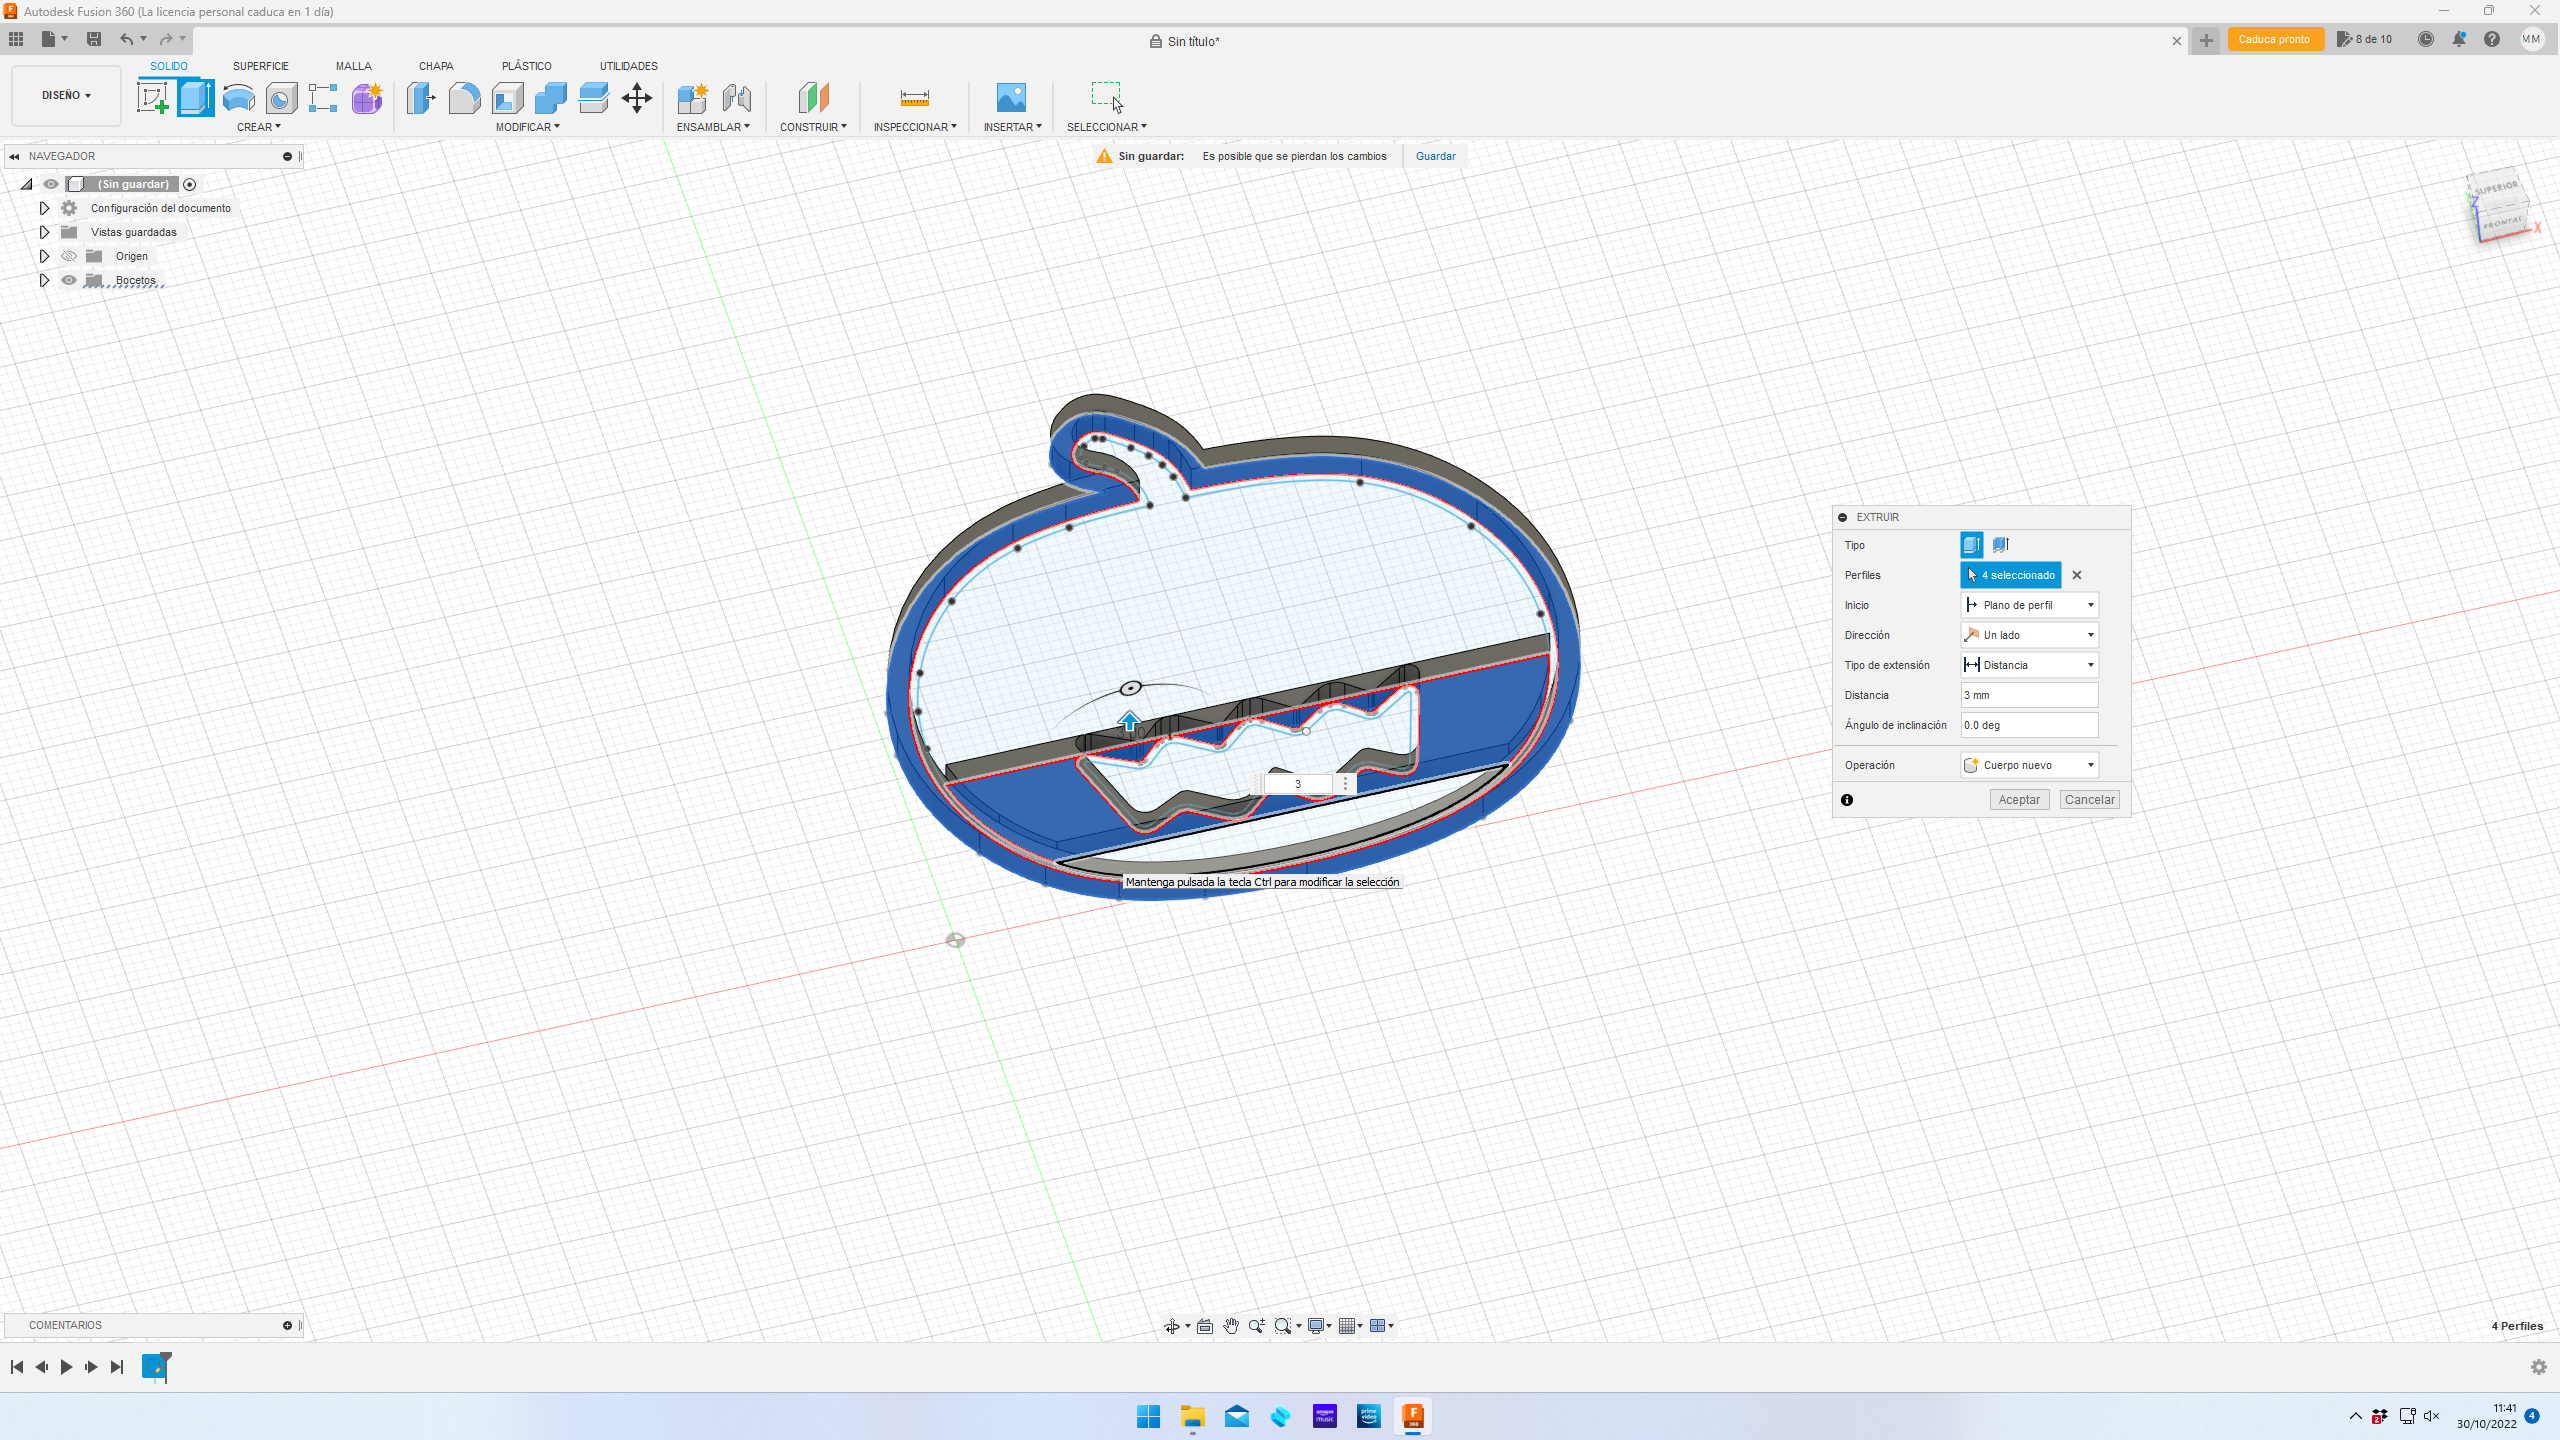Screen dimensions: 2560x1440
Task: Activate the Sin guardar component radio button
Action: [189, 184]
